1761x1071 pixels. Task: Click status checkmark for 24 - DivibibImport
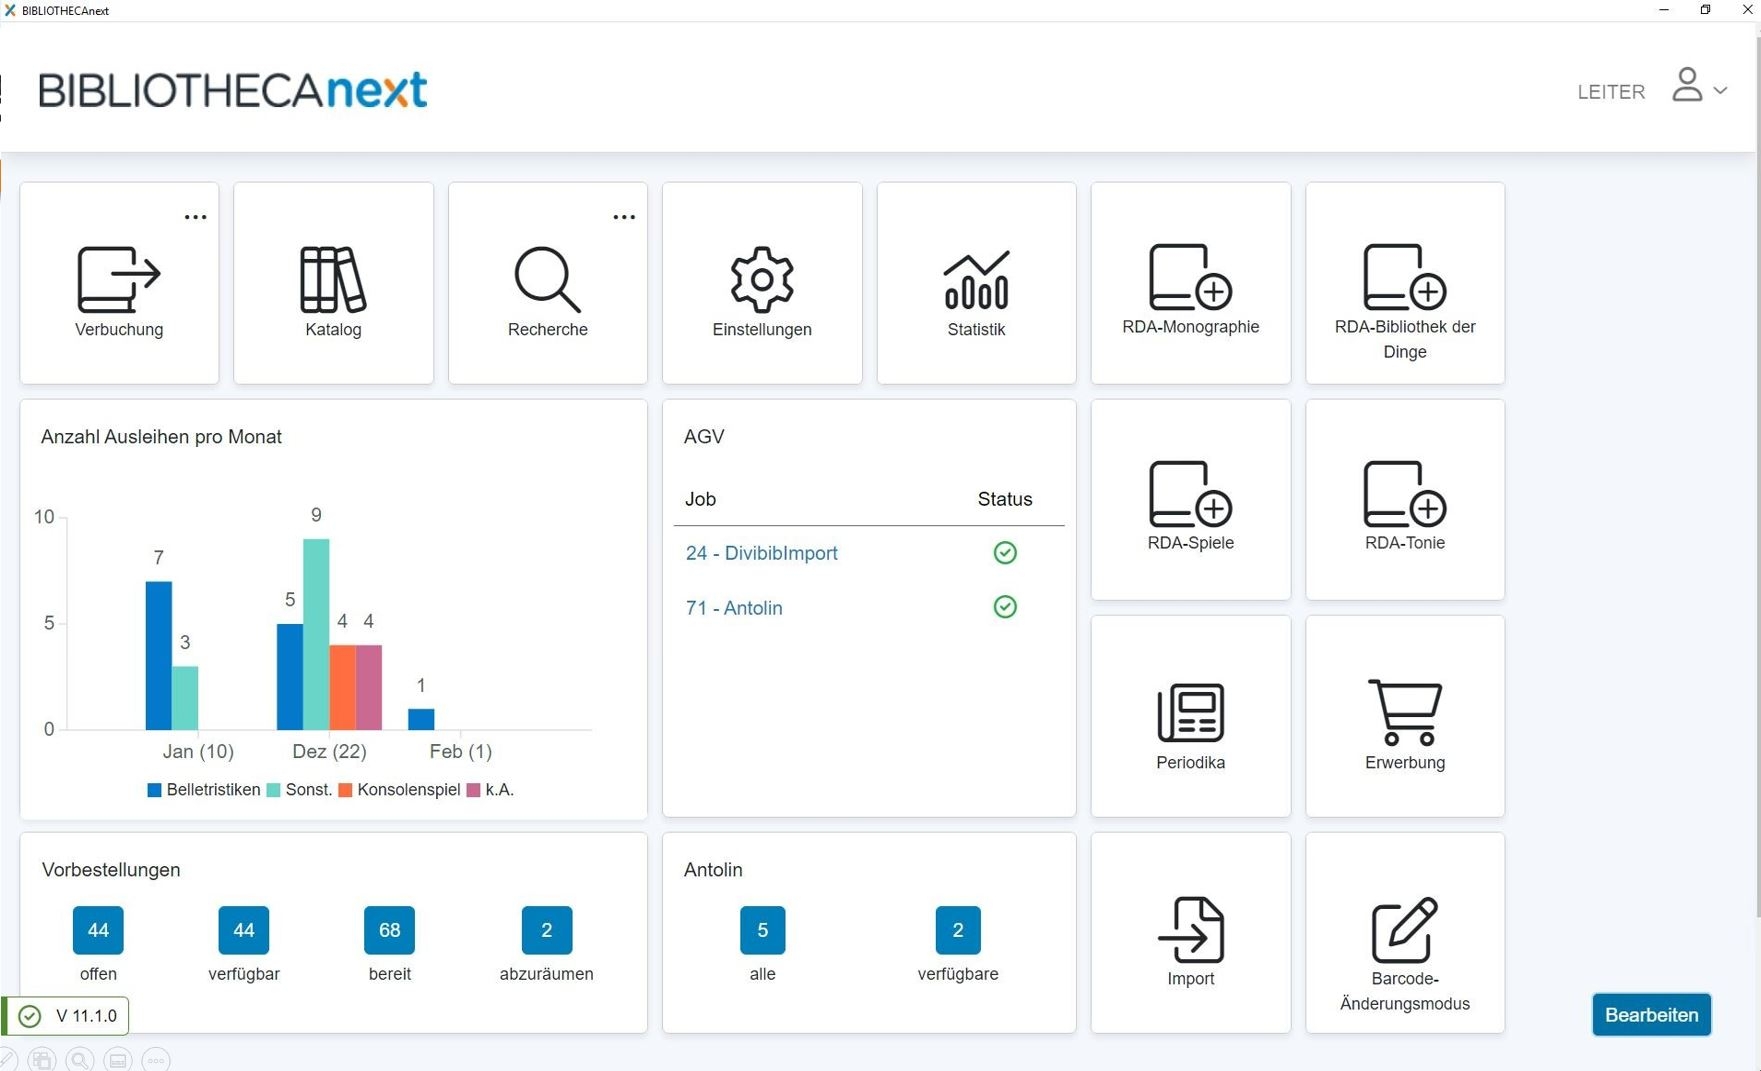[1005, 553]
